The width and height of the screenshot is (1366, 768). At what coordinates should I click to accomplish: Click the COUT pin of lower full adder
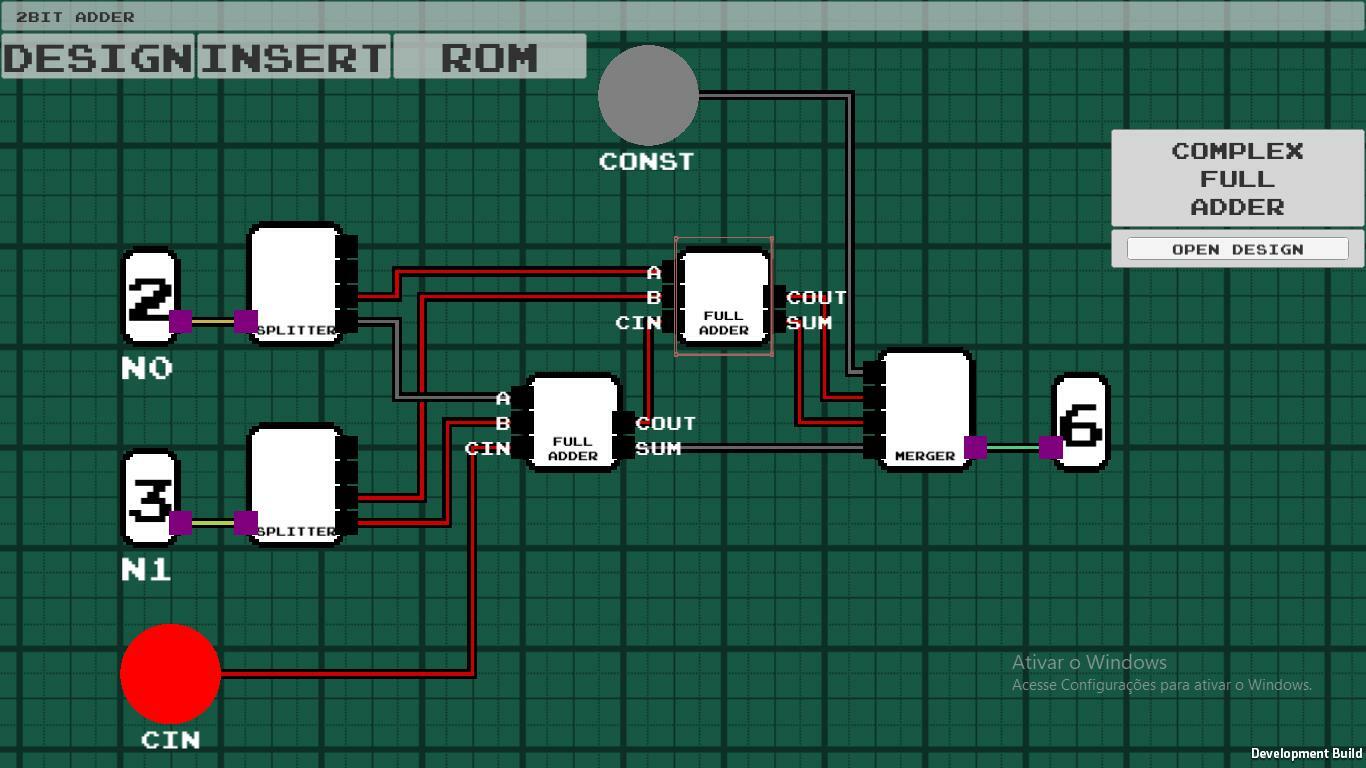click(x=626, y=423)
